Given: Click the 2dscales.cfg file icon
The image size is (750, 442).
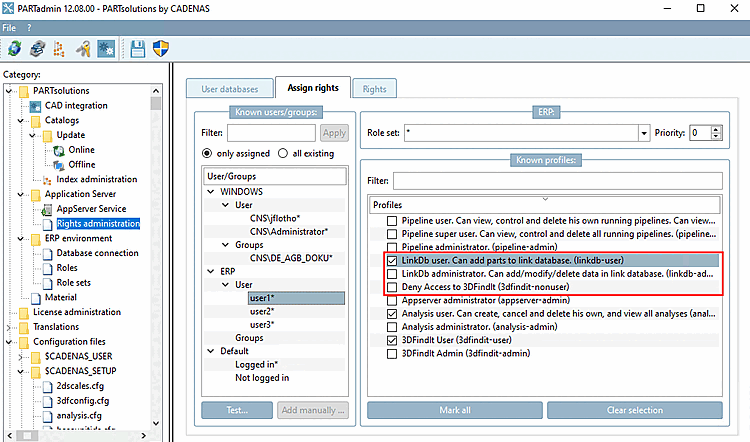Looking at the screenshot, I should [47, 387].
